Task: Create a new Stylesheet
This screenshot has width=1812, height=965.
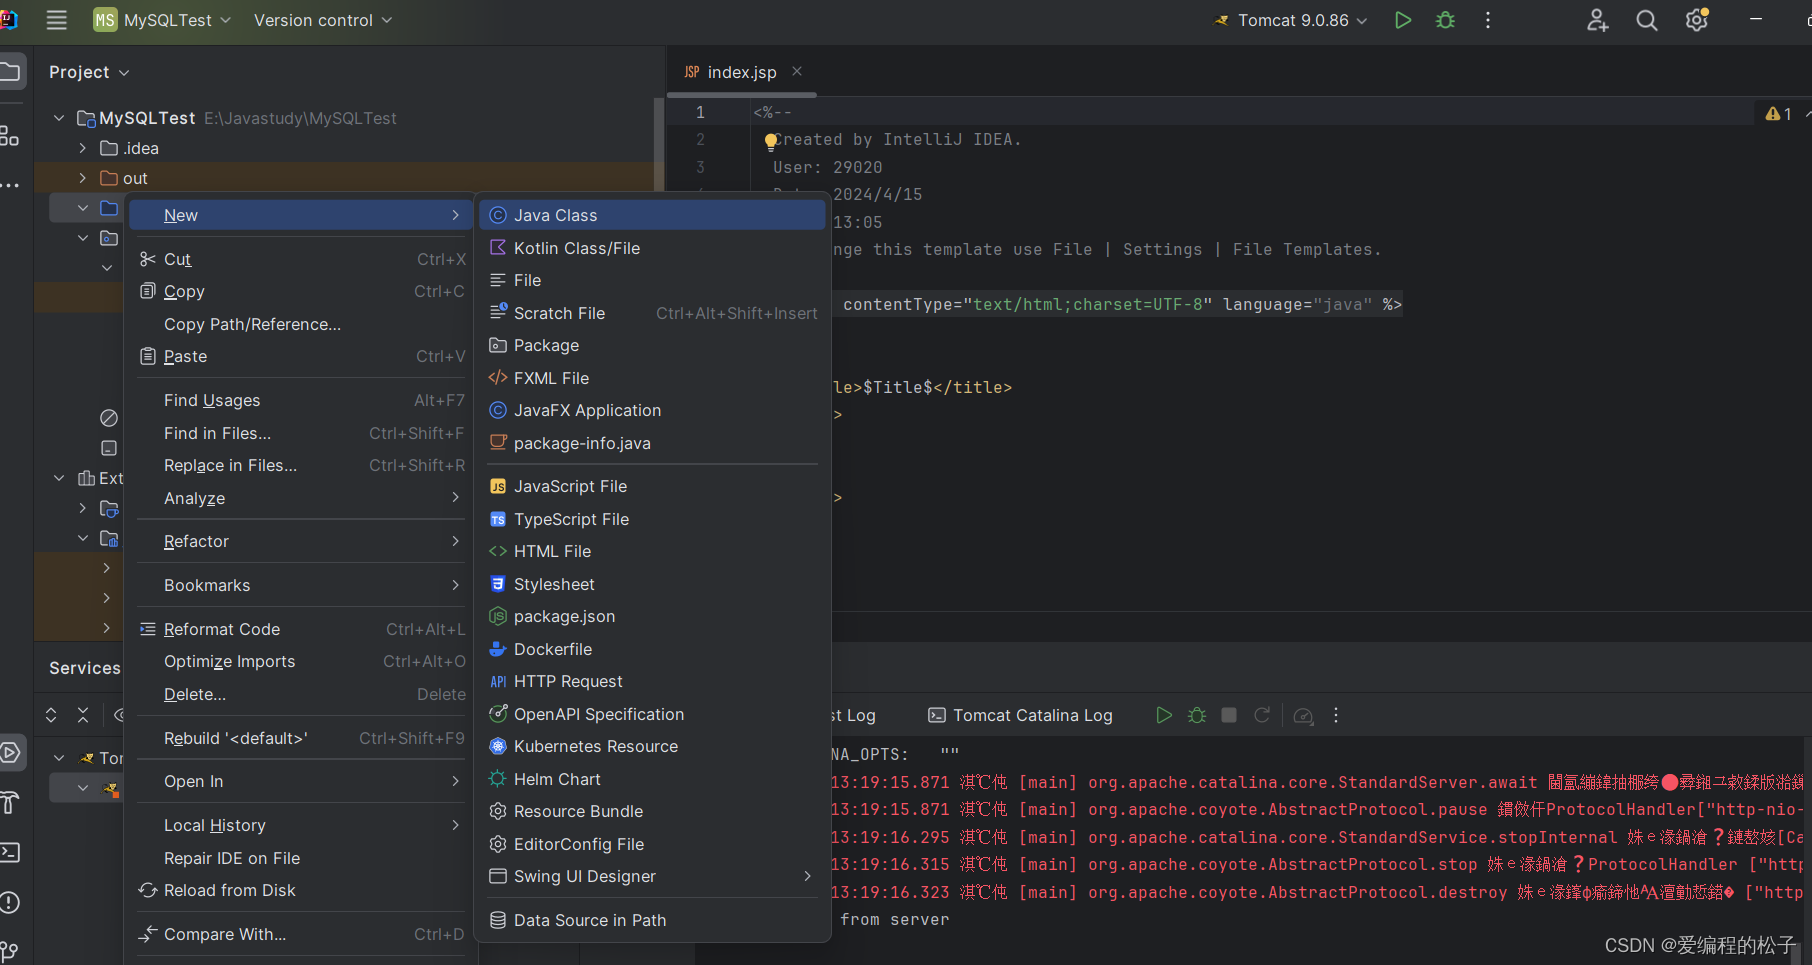Action: coord(653,584)
